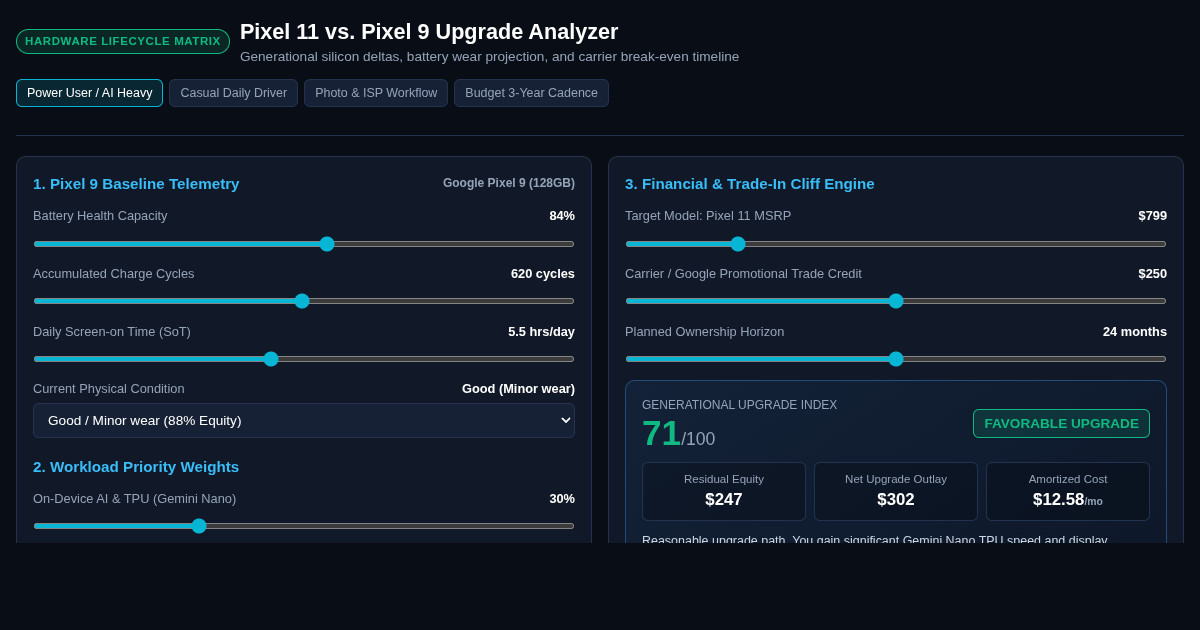Screen dimensions: 1200x630
Task: Switch to Casual Daily Driver preset
Action: pos(233,93)
